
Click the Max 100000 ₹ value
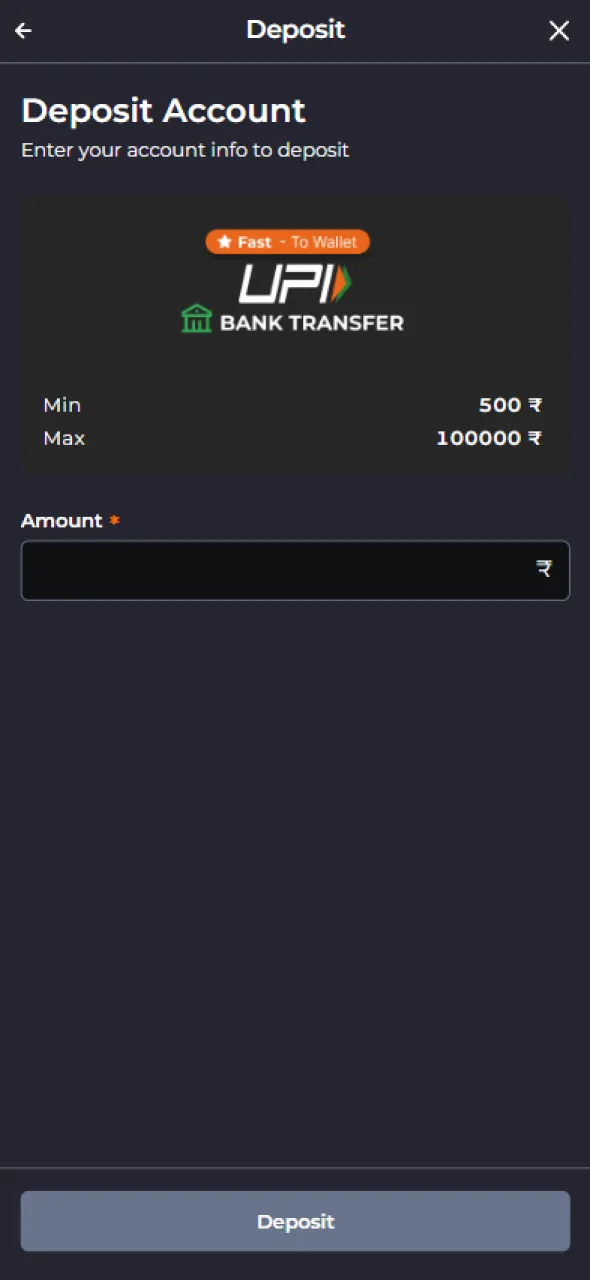pyautogui.click(x=489, y=438)
